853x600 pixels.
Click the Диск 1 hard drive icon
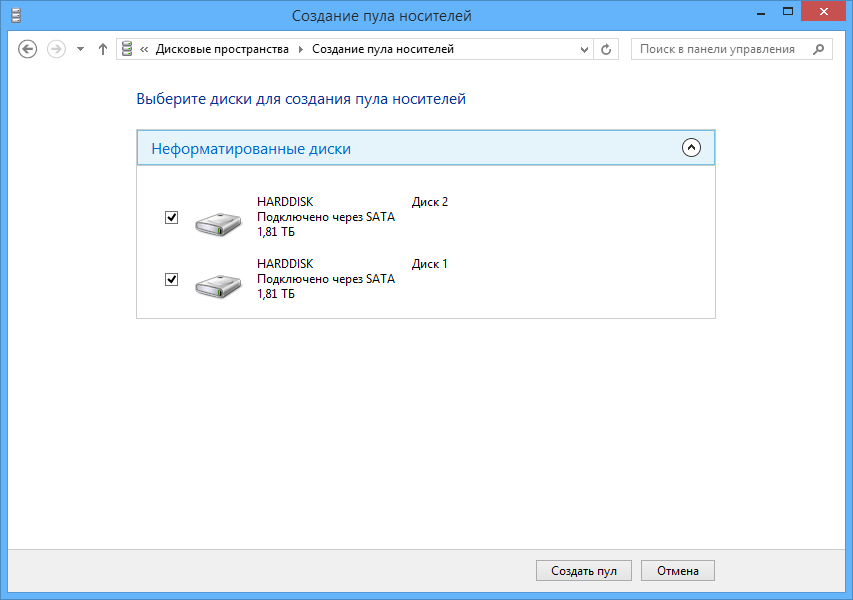coord(218,285)
